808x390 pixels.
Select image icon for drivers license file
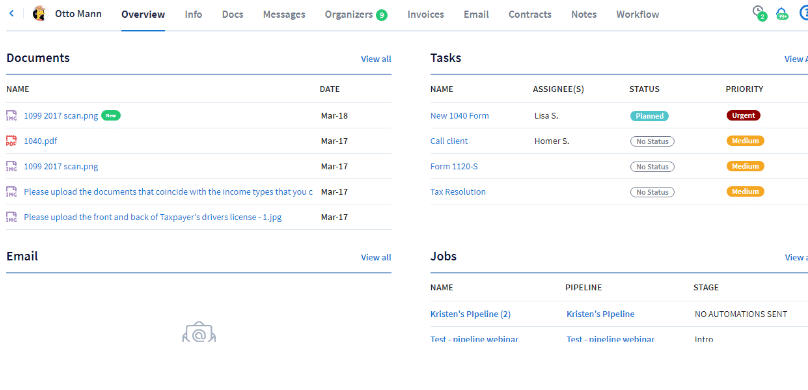coord(11,217)
